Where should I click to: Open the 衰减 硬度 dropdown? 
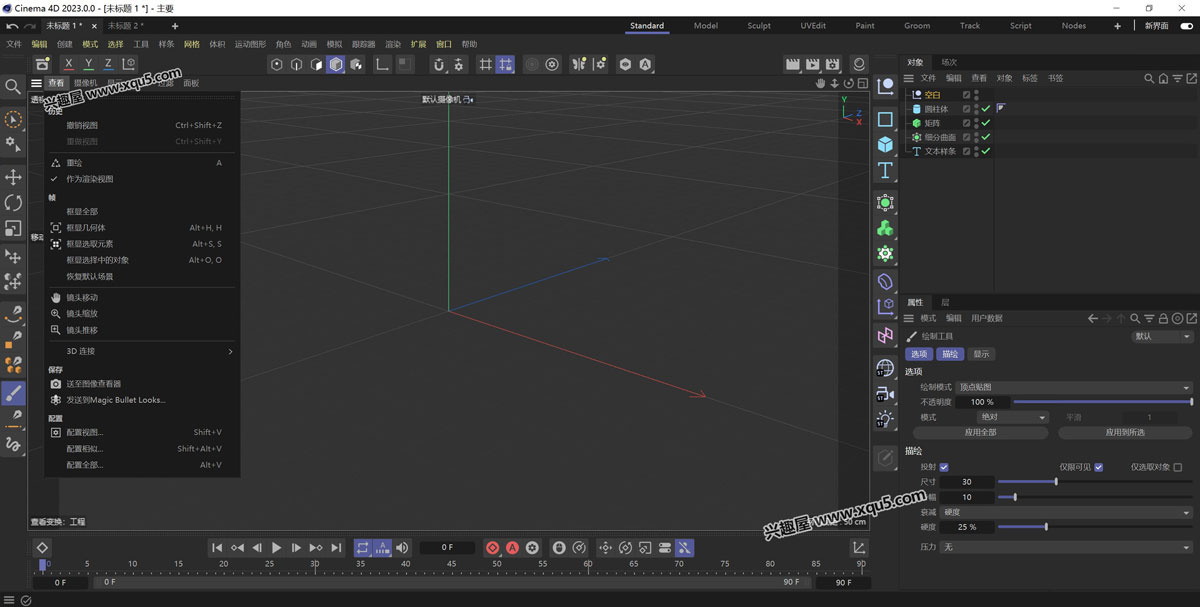tap(1067, 512)
